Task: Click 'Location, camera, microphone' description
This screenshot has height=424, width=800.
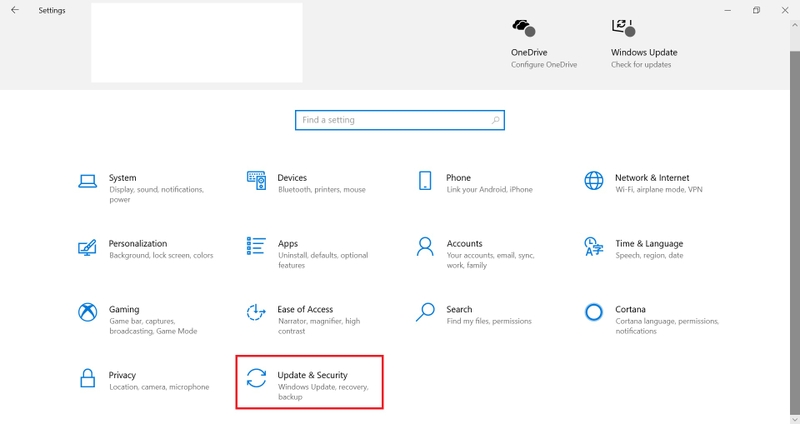Action: pyautogui.click(x=159, y=387)
